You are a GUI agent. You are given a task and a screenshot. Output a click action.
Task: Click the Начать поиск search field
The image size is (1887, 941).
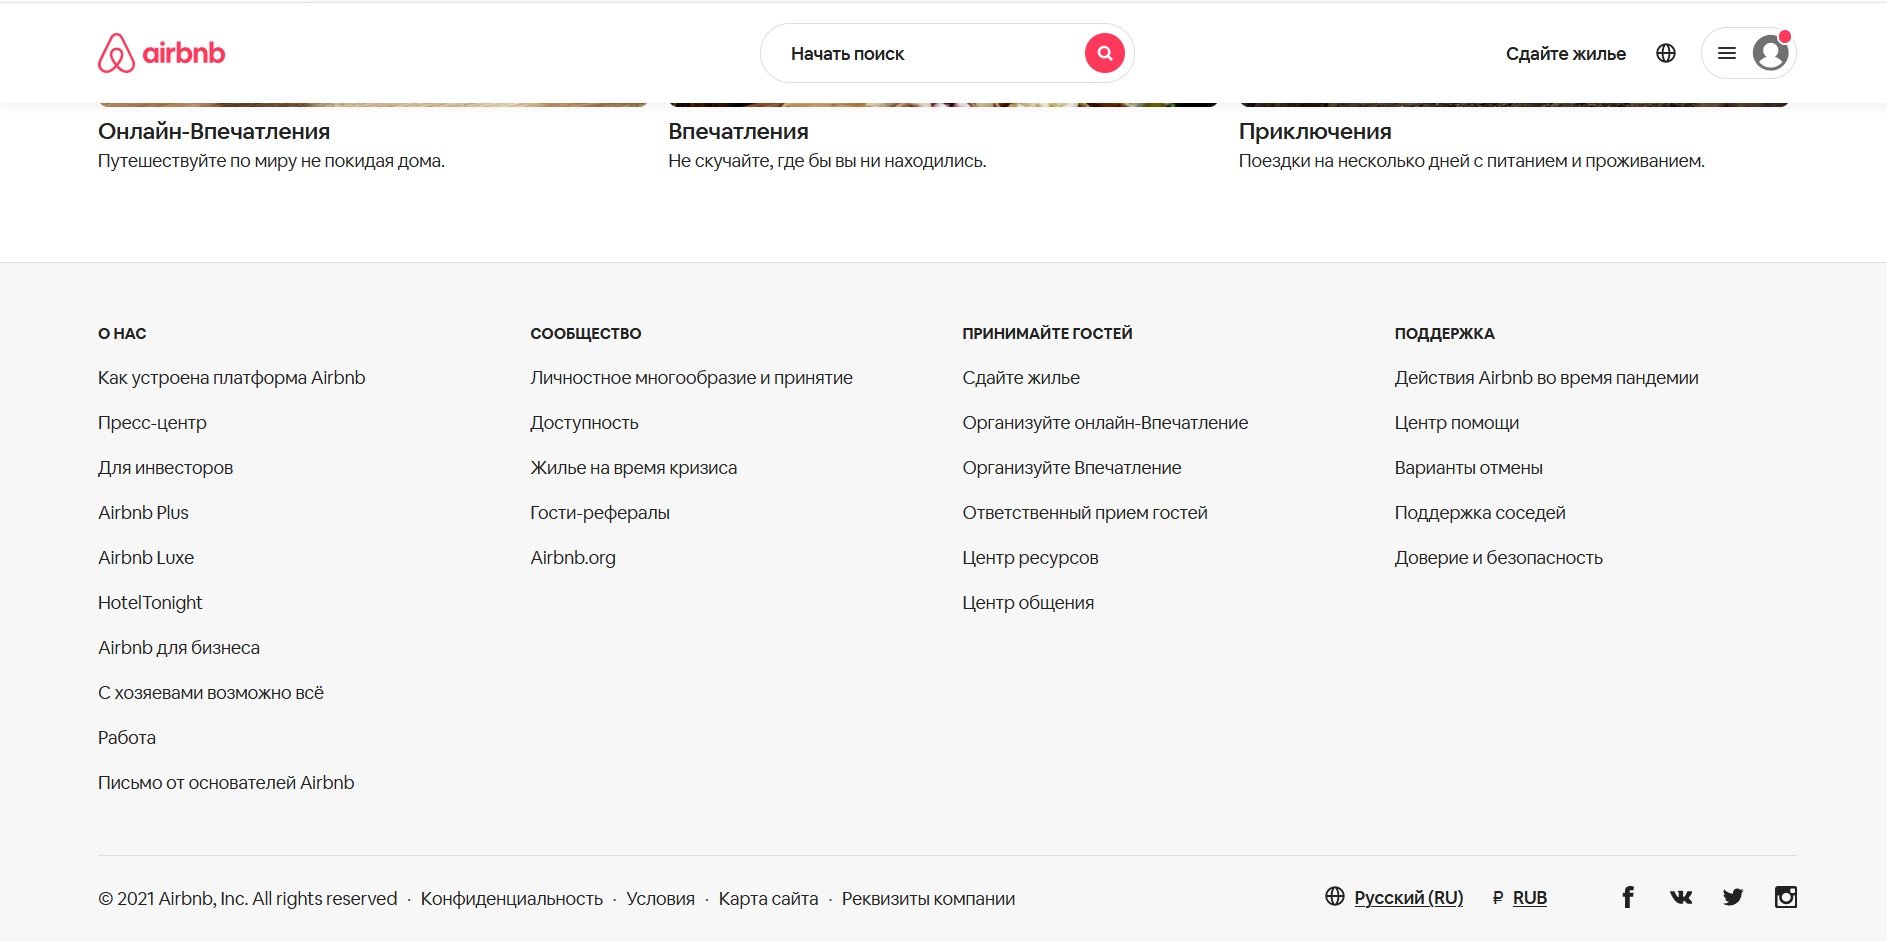point(920,53)
